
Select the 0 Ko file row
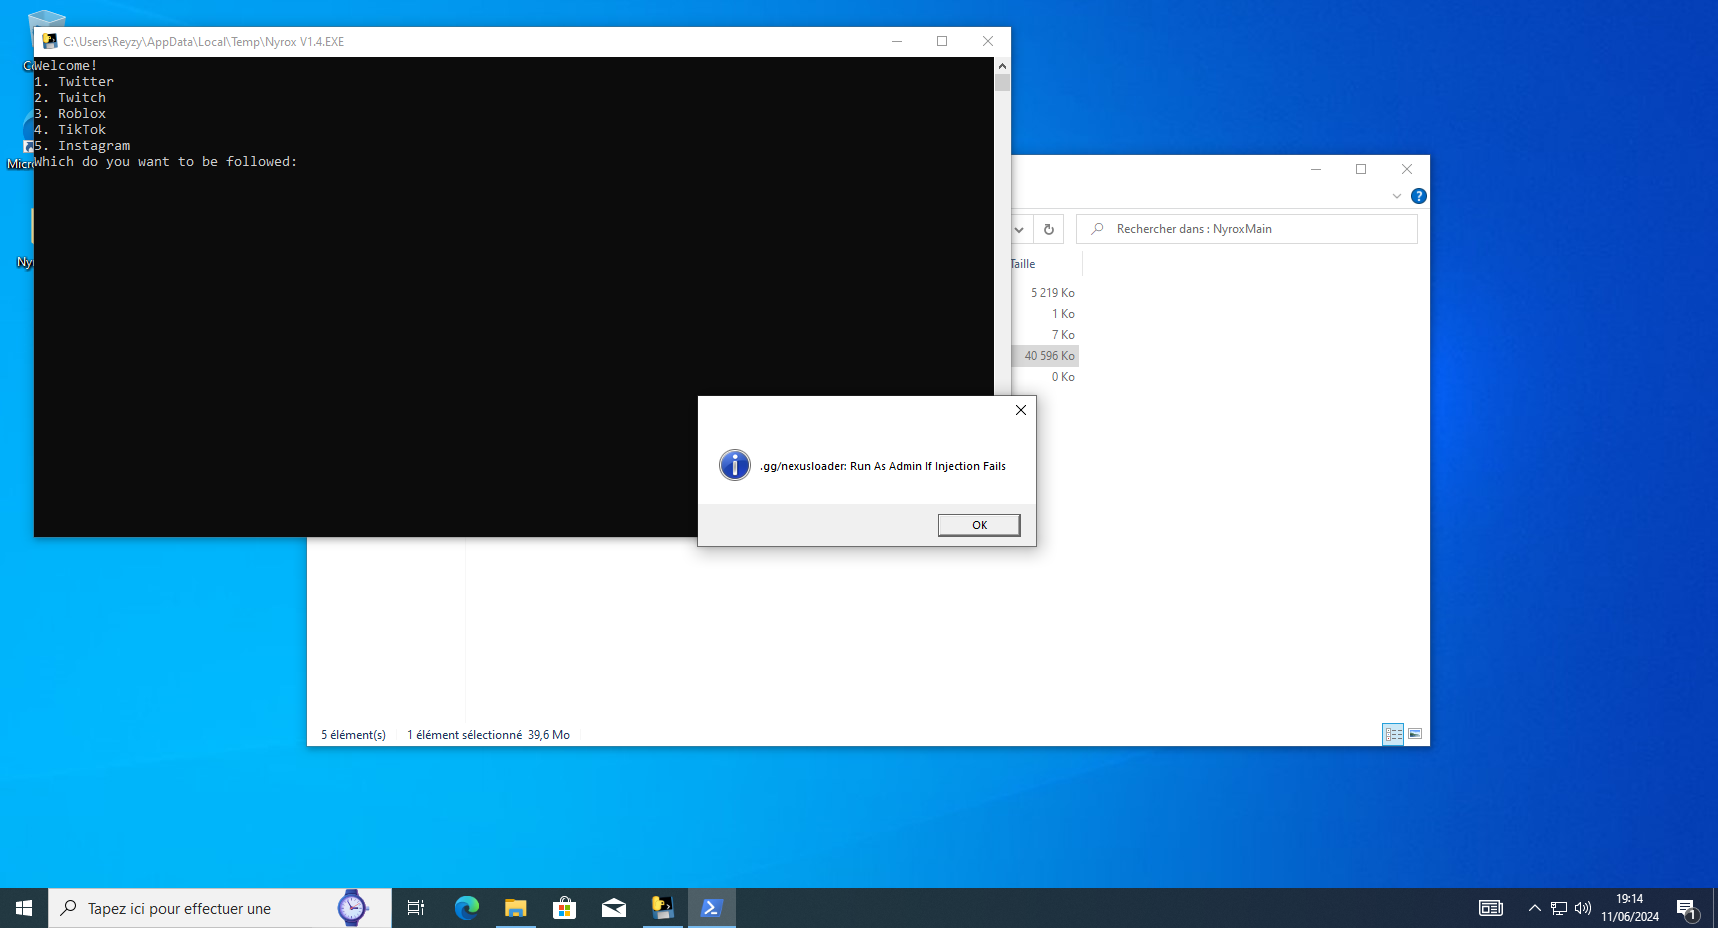click(1045, 377)
